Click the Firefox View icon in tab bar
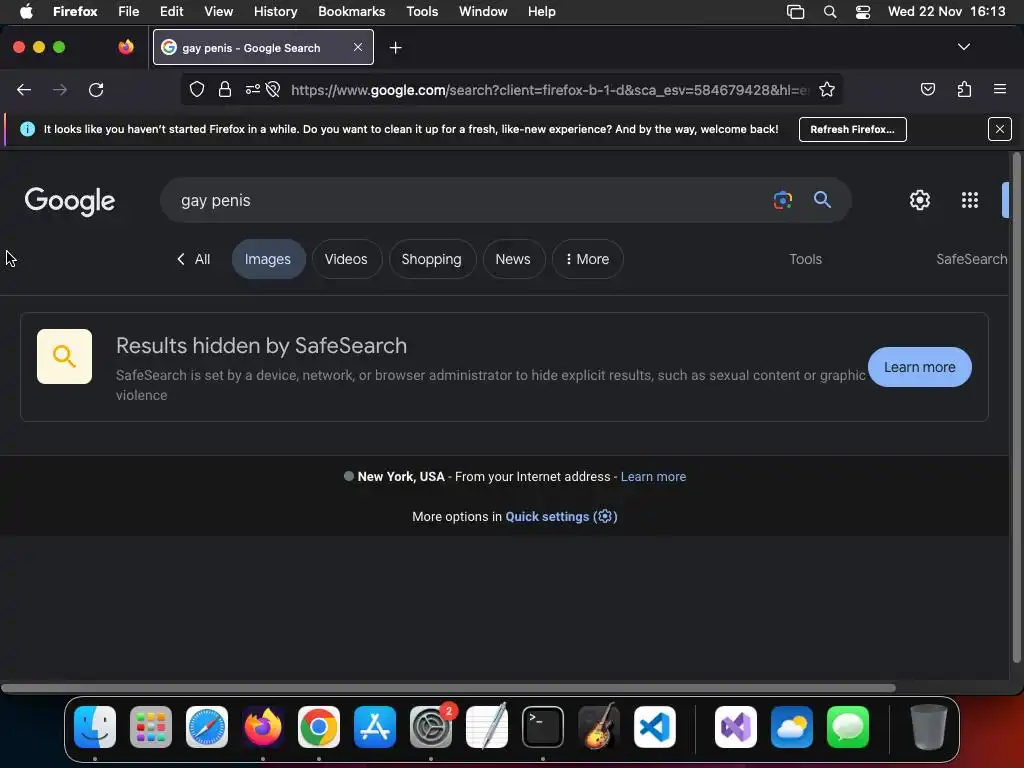Viewport: 1024px width, 768px height. pyautogui.click(x=126, y=47)
